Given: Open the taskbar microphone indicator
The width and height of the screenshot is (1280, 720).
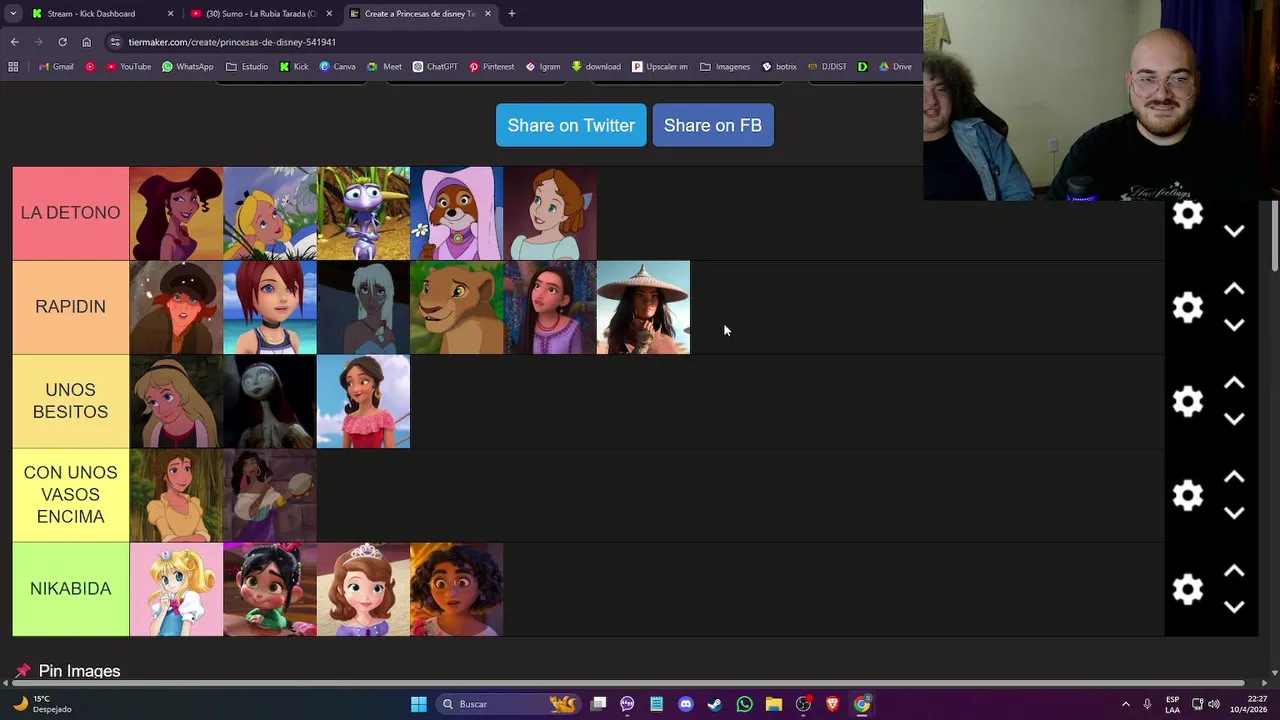Looking at the screenshot, I should (x=1147, y=704).
